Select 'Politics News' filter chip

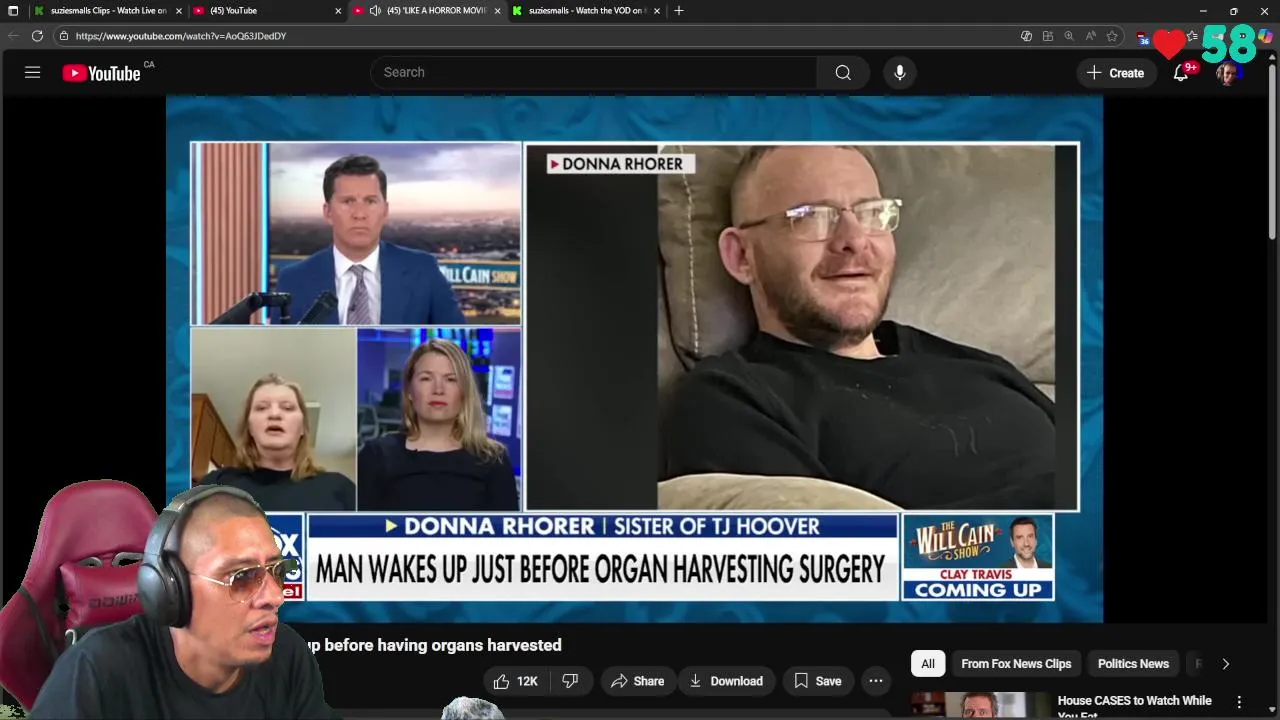pos(1133,664)
